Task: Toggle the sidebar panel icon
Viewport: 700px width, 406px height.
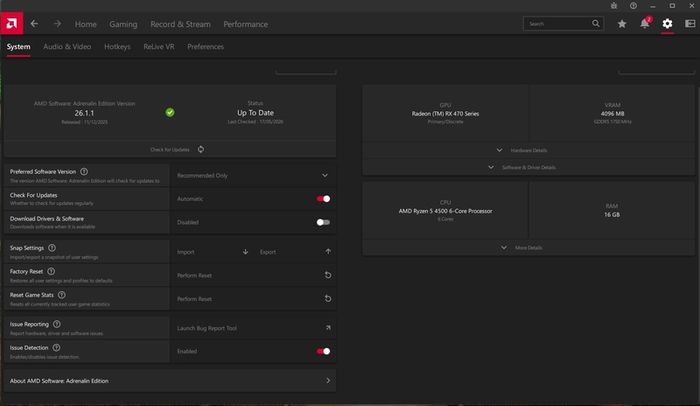Action: 690,24
